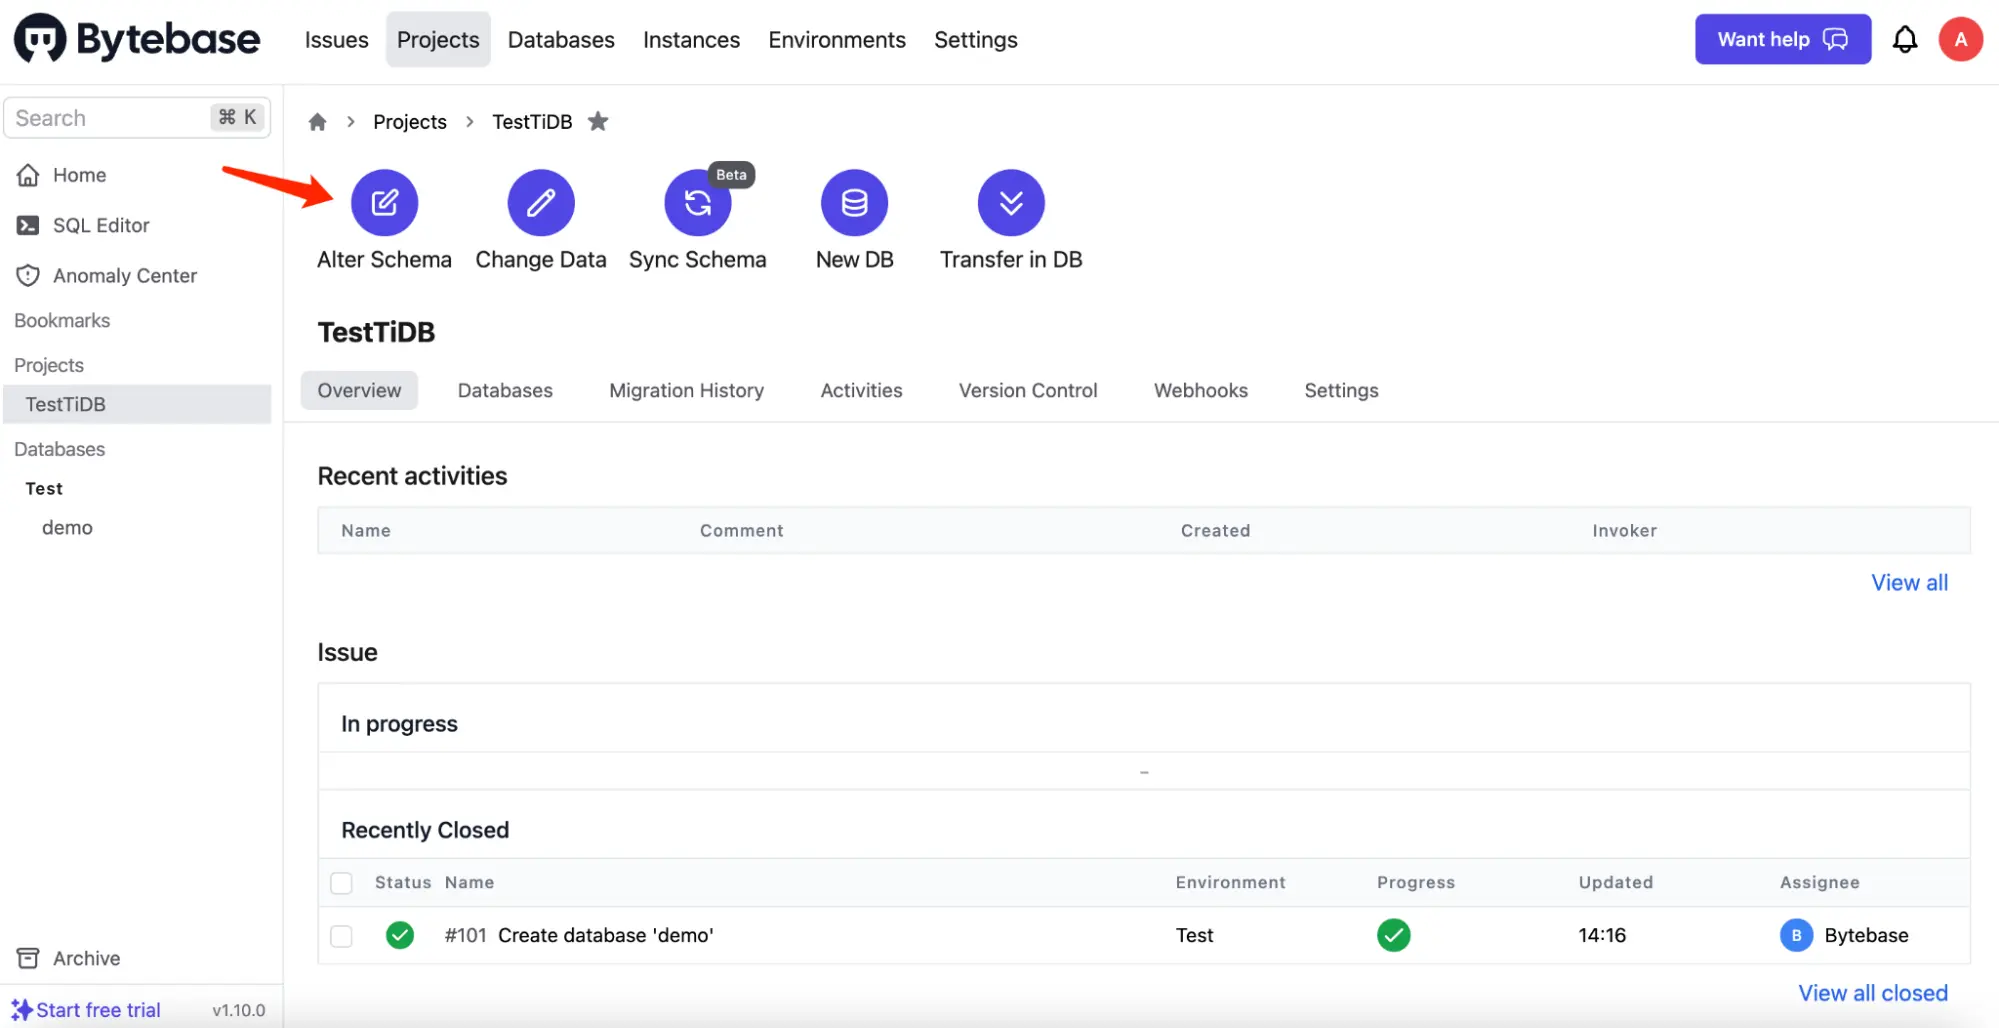
Task: Switch to the Webhooks tab
Action: point(1200,390)
